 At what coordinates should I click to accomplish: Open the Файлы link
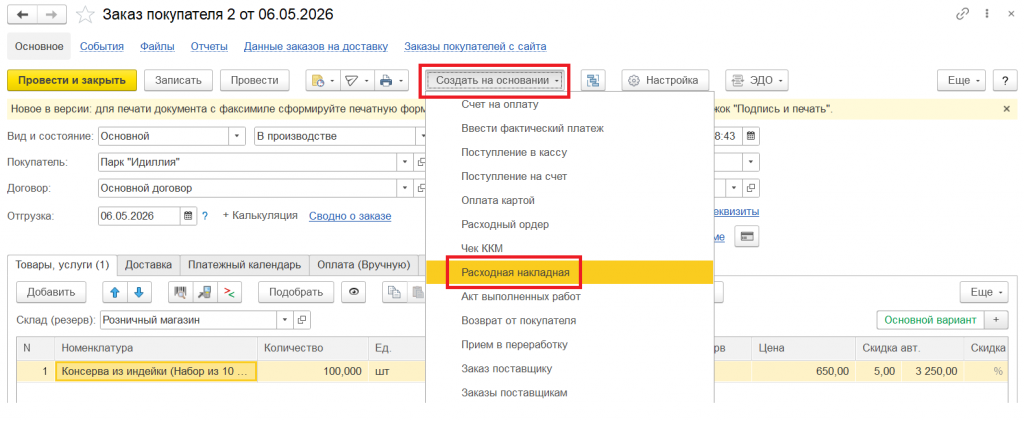pos(157,46)
